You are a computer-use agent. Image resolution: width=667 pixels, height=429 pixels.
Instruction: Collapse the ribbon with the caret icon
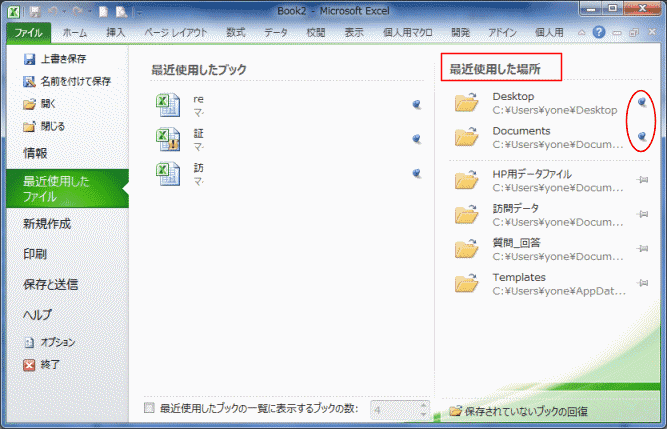[581, 32]
